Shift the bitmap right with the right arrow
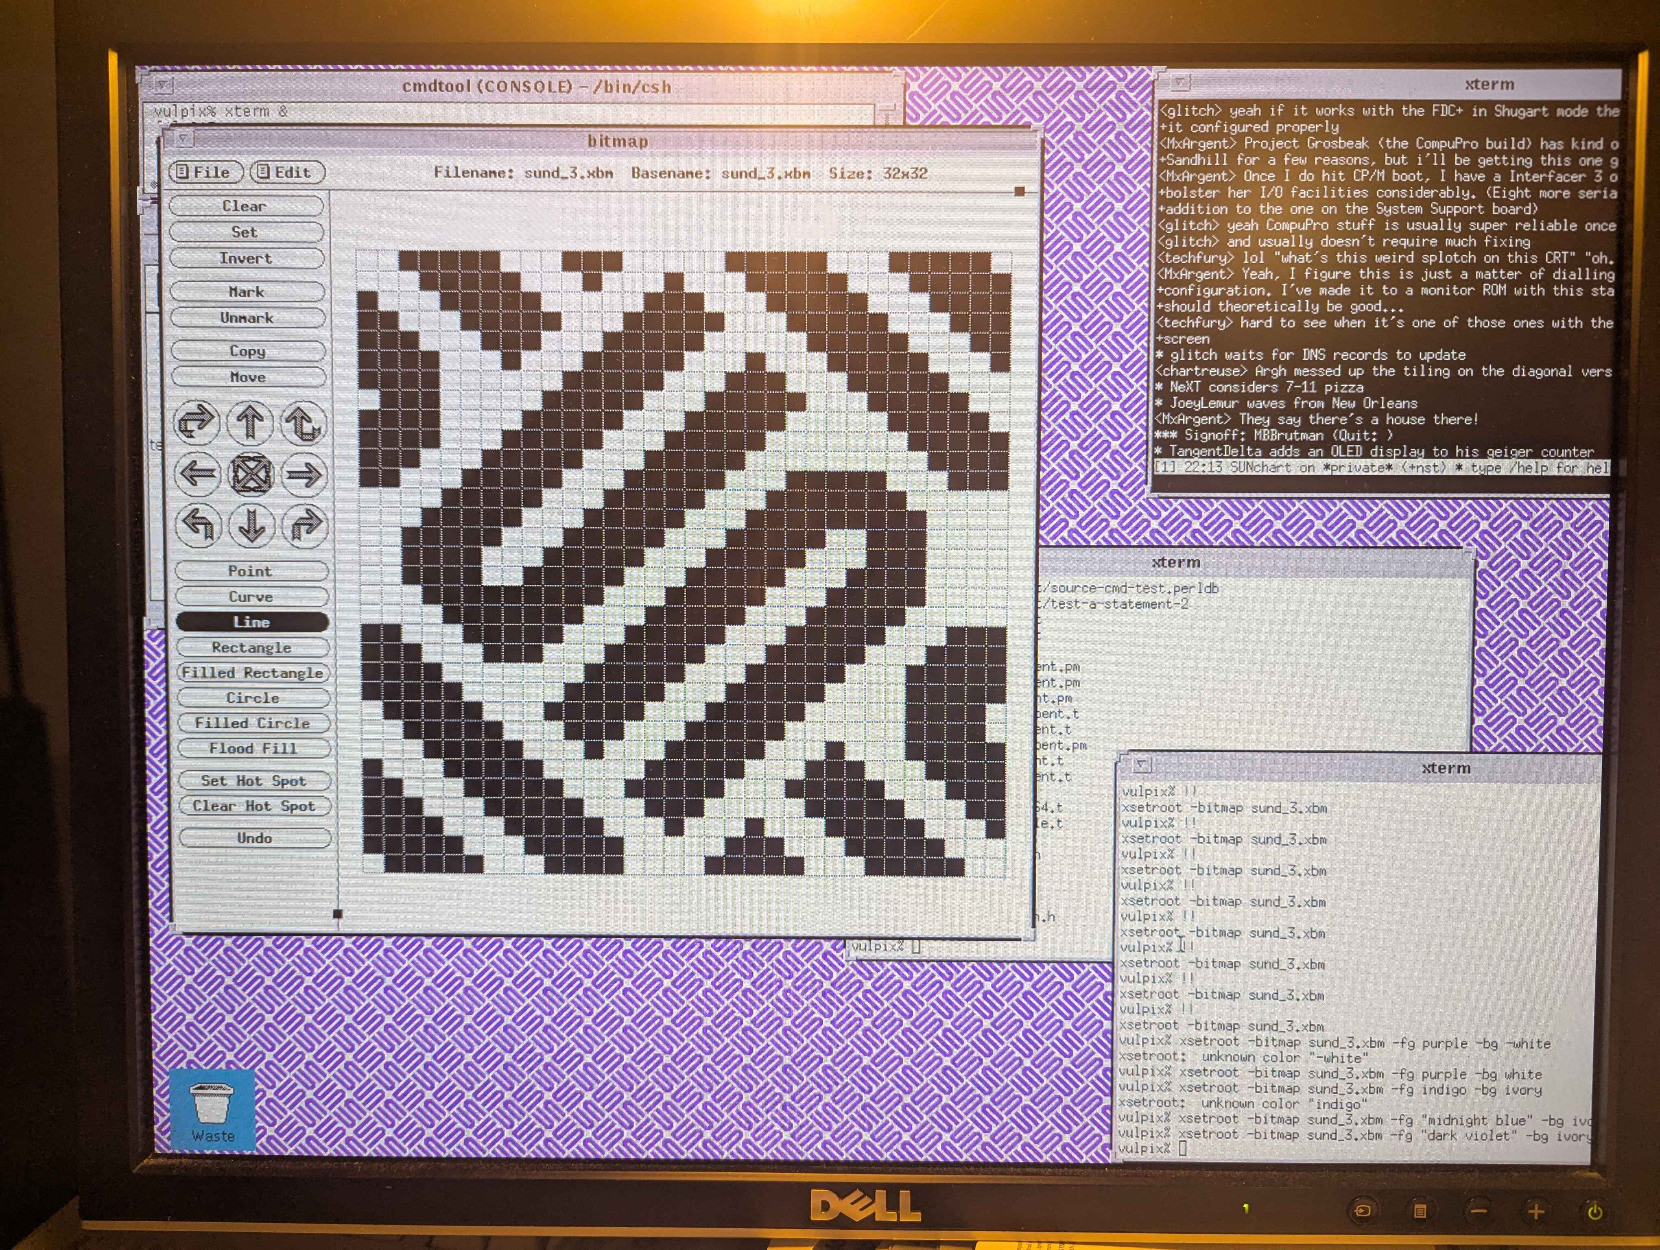 pos(304,474)
